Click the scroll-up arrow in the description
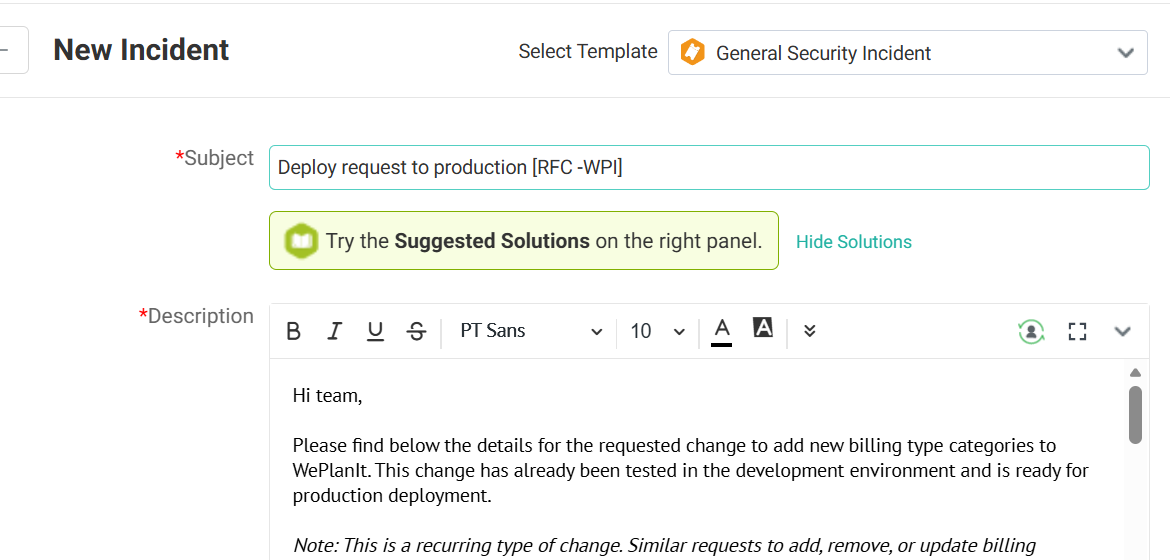Image resolution: width=1170 pixels, height=560 pixels. tap(1135, 373)
